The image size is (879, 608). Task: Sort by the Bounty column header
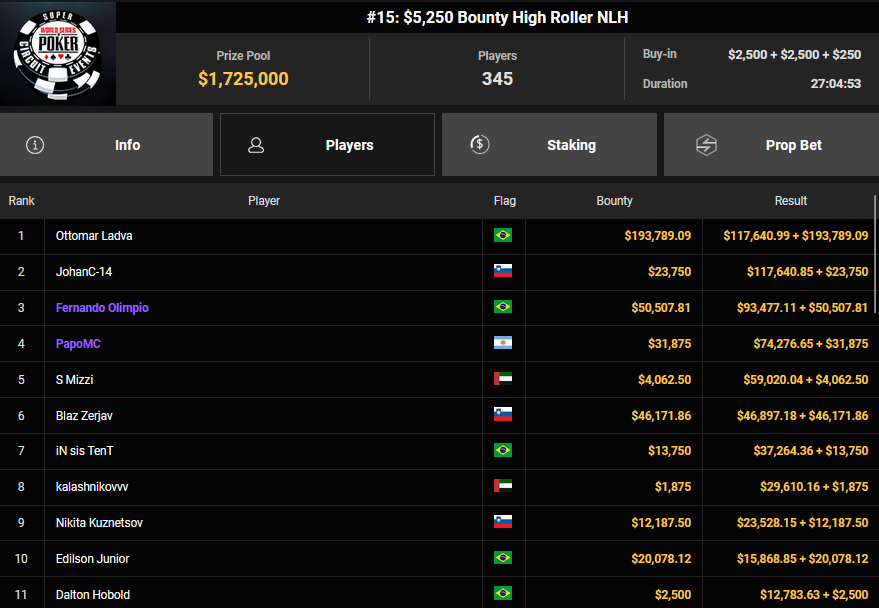pyautogui.click(x=614, y=201)
